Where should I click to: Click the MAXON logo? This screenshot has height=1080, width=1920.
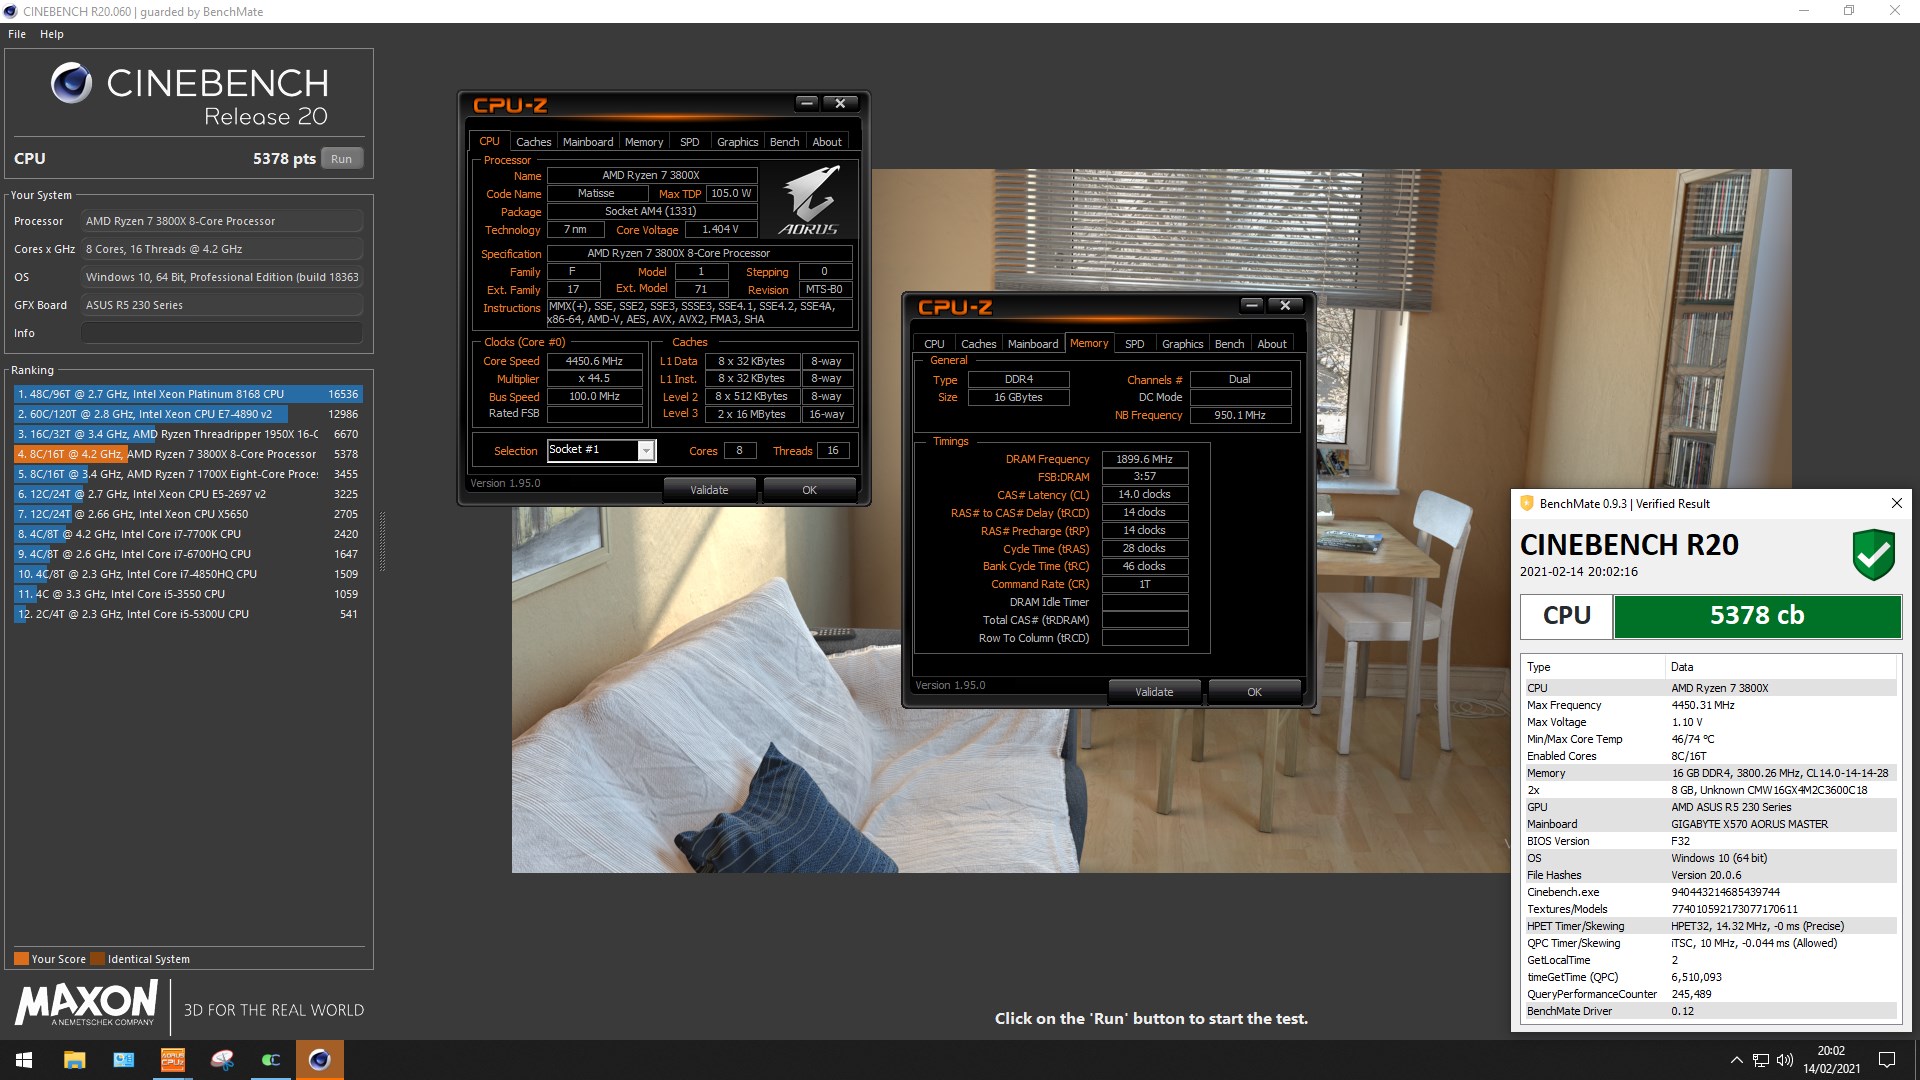tap(86, 1001)
